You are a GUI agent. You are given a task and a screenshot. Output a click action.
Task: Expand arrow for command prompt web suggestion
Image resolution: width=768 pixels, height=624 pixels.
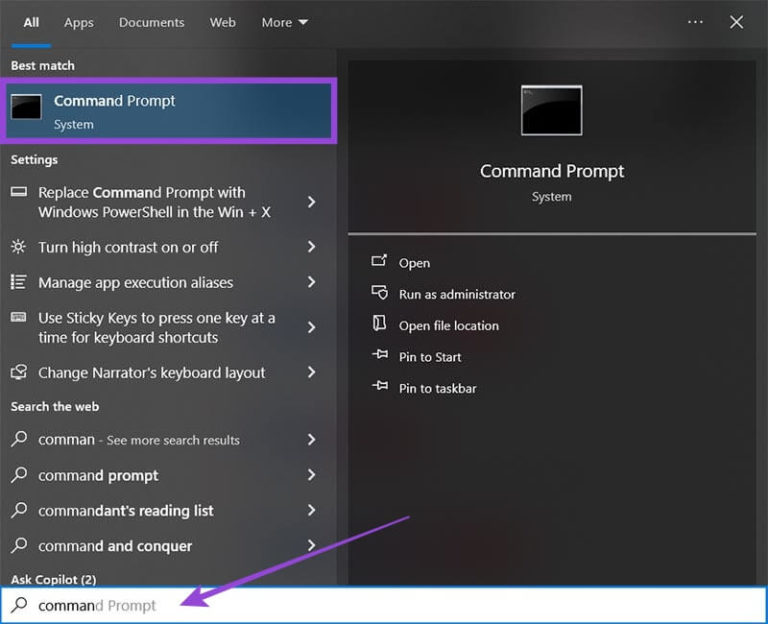[x=312, y=475]
